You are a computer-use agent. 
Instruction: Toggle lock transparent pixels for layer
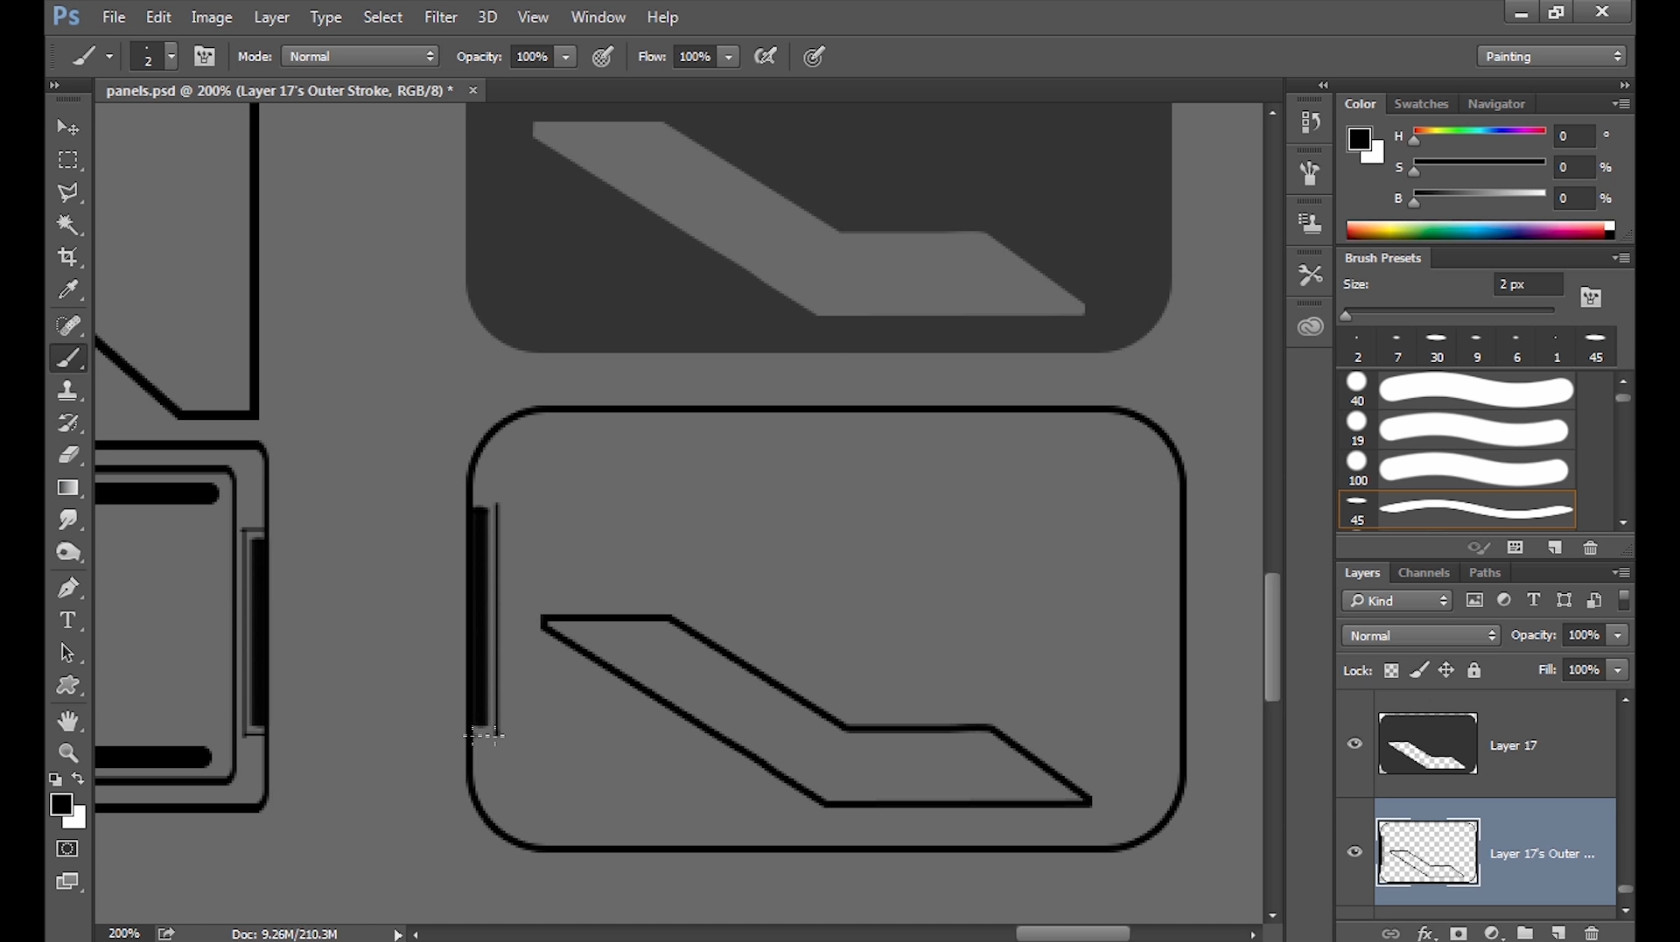pos(1391,671)
